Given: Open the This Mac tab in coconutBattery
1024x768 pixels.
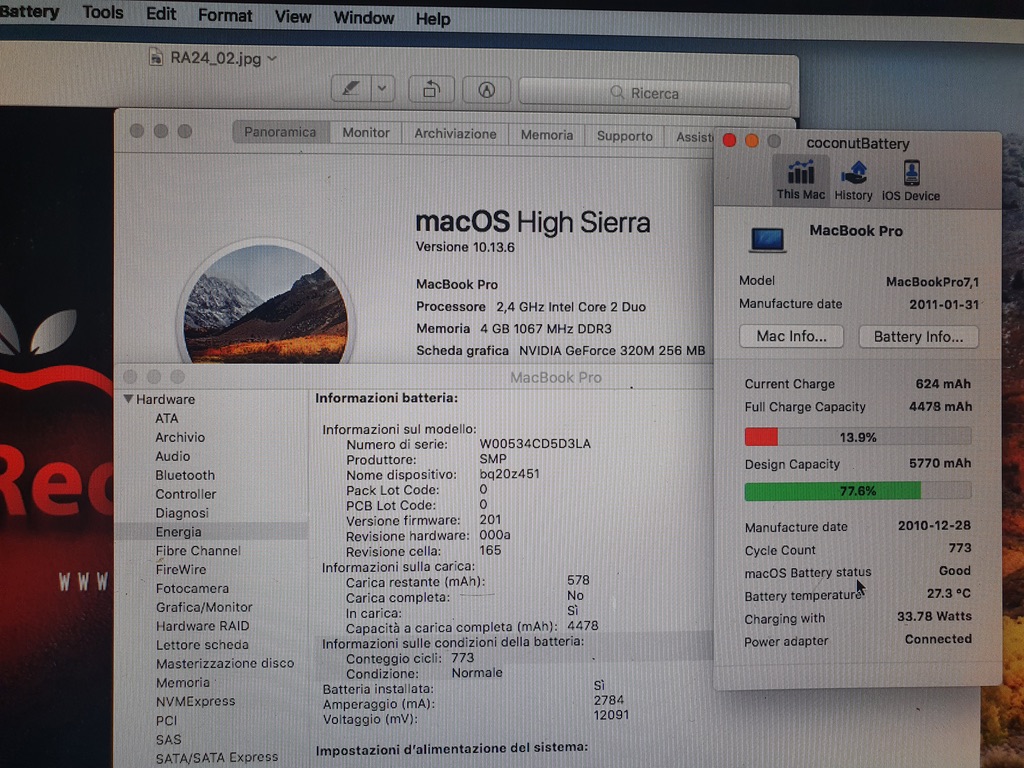Looking at the screenshot, I should tap(801, 180).
